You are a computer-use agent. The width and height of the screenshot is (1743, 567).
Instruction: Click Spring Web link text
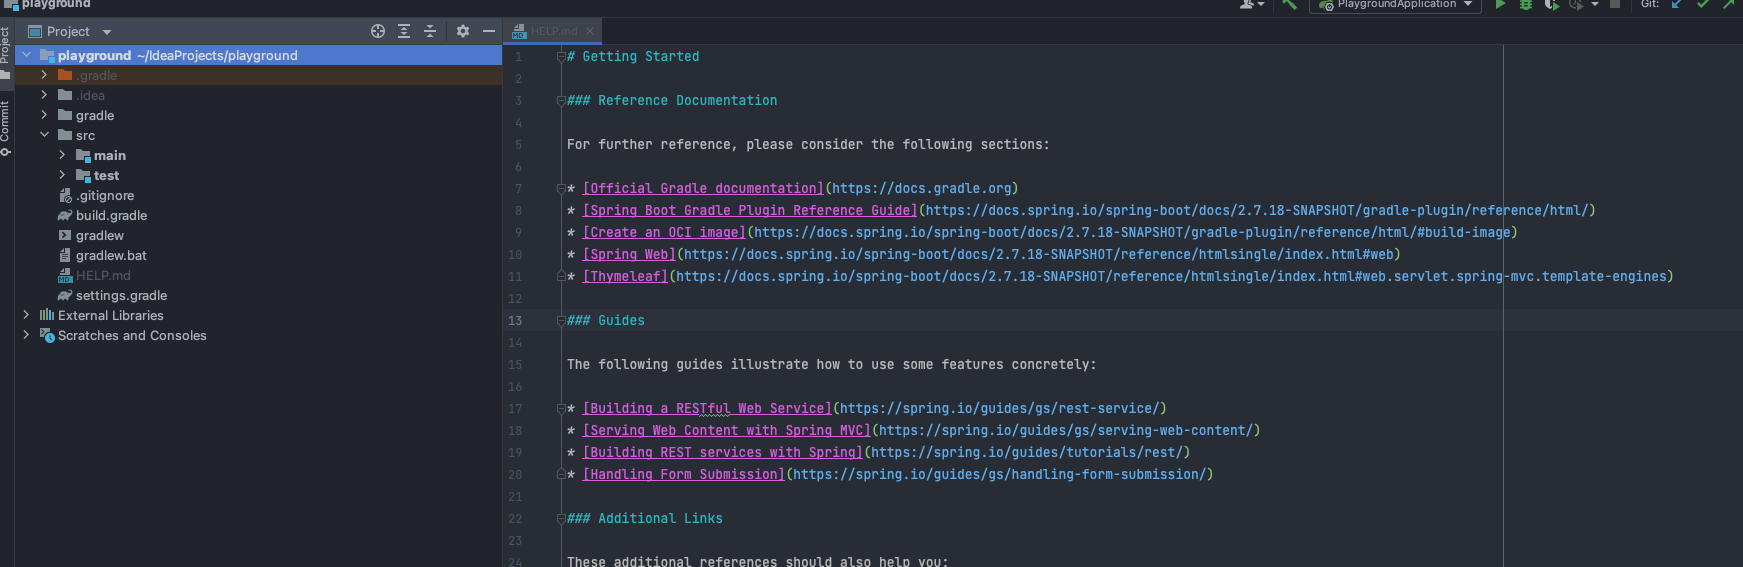[x=629, y=254]
